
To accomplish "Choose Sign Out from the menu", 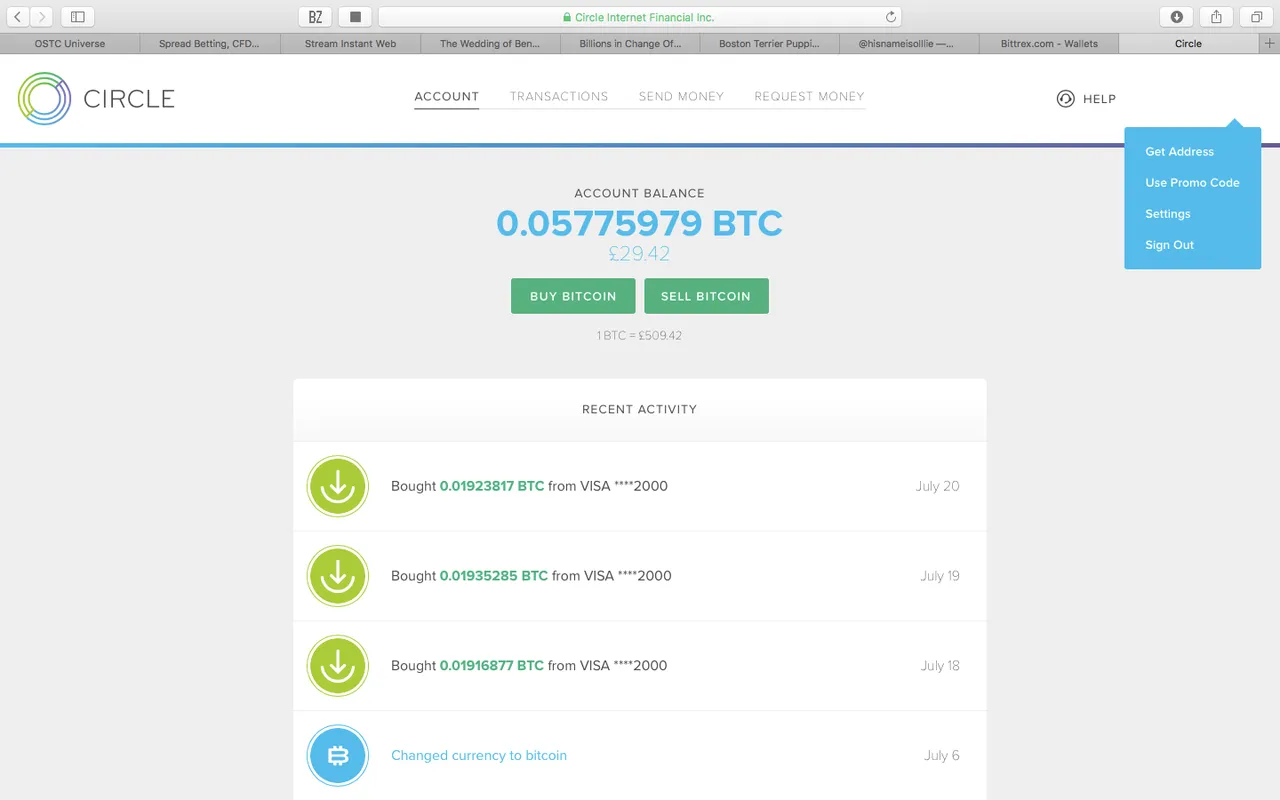I will [1169, 245].
